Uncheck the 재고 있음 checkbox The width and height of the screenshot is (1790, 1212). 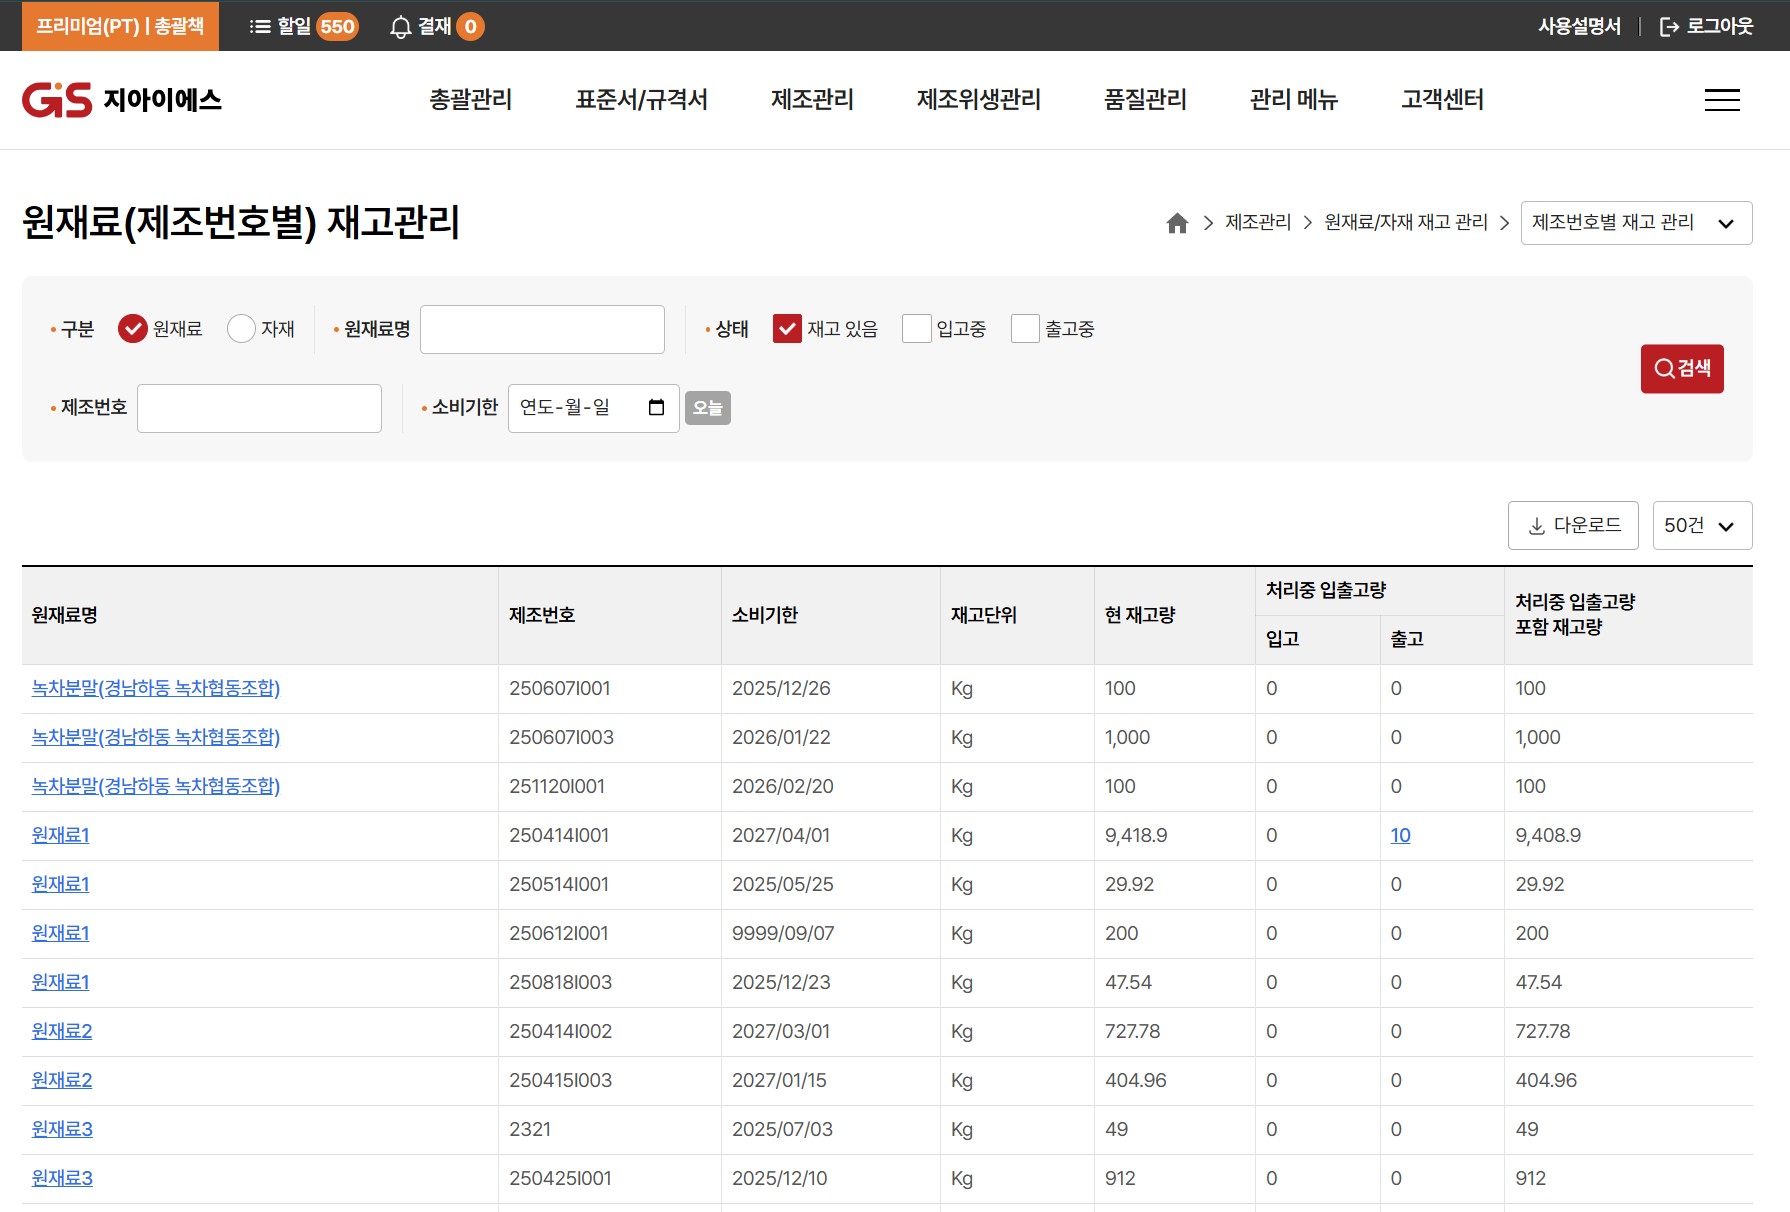(787, 329)
